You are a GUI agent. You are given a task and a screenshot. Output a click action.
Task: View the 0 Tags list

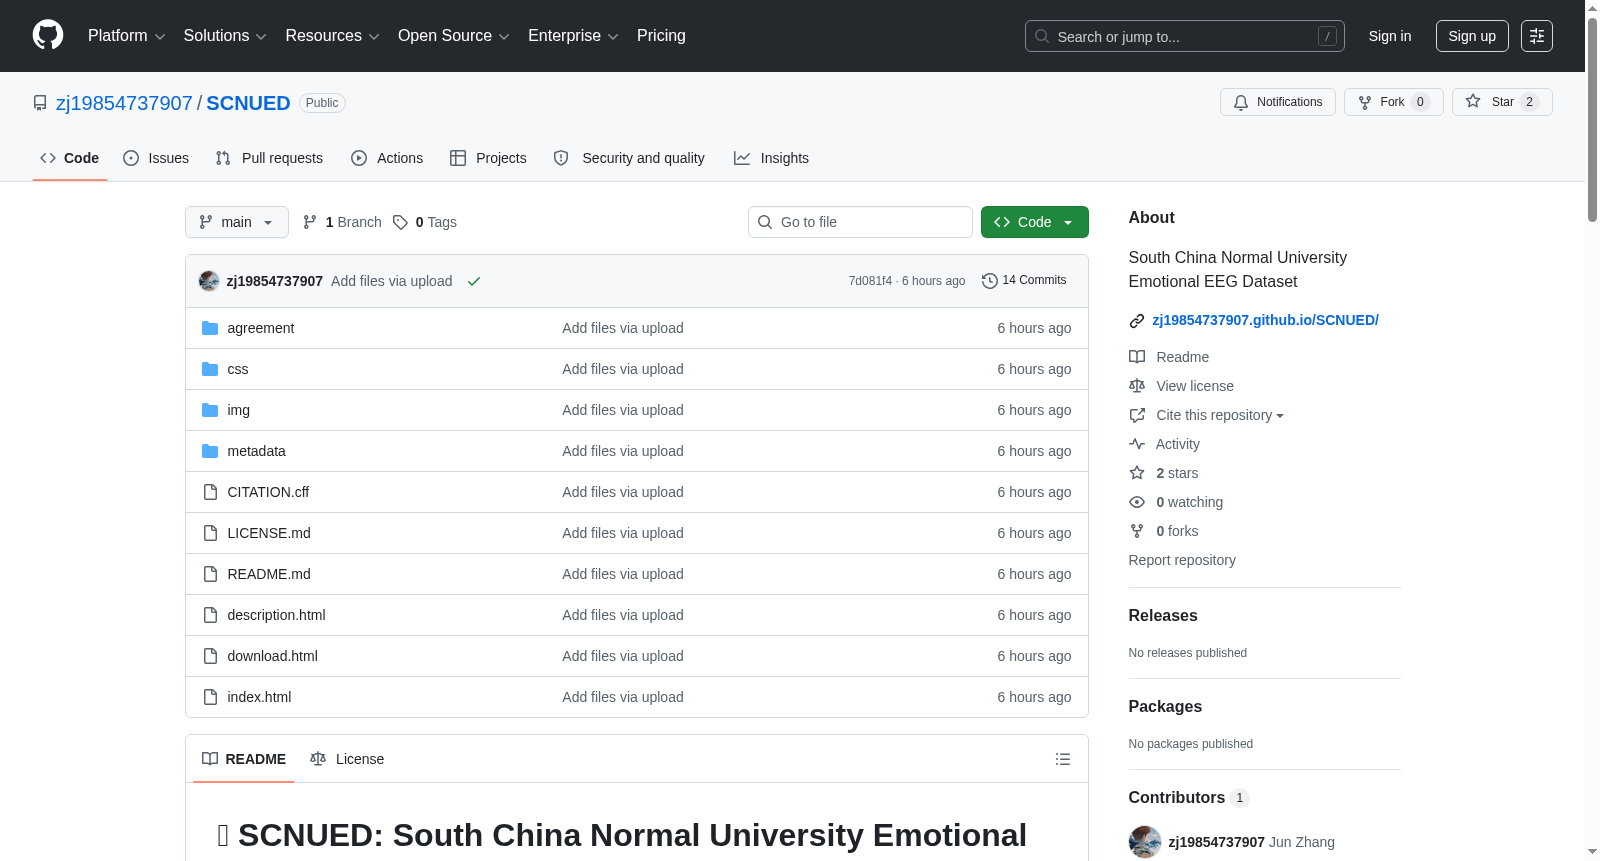tap(425, 222)
